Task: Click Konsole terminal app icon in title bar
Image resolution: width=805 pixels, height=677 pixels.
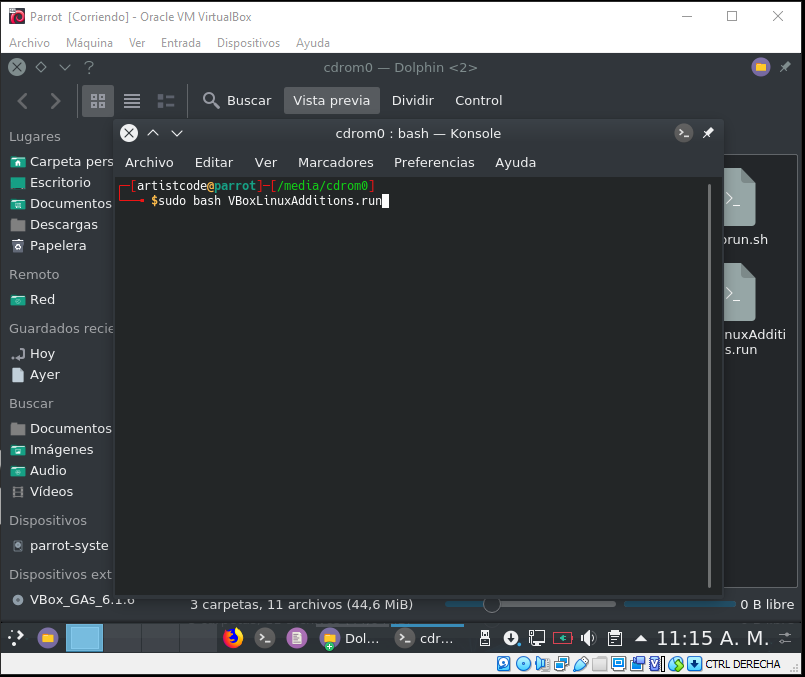Action: point(683,133)
